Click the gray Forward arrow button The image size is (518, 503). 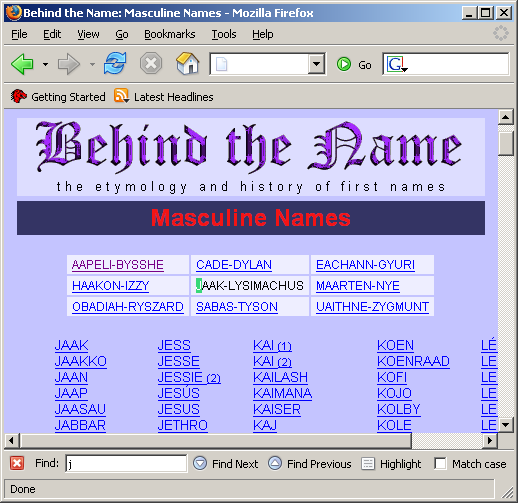tap(69, 64)
